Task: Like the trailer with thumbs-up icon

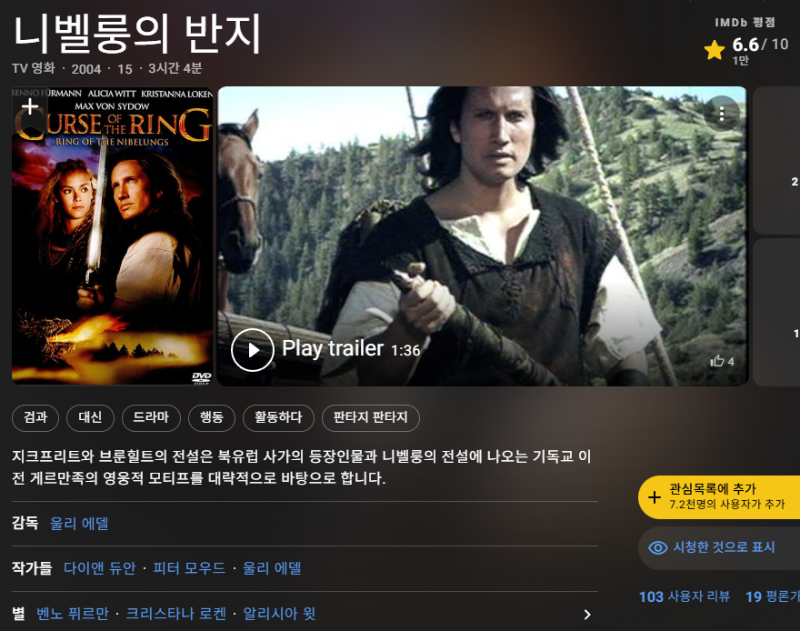Action: coord(717,361)
